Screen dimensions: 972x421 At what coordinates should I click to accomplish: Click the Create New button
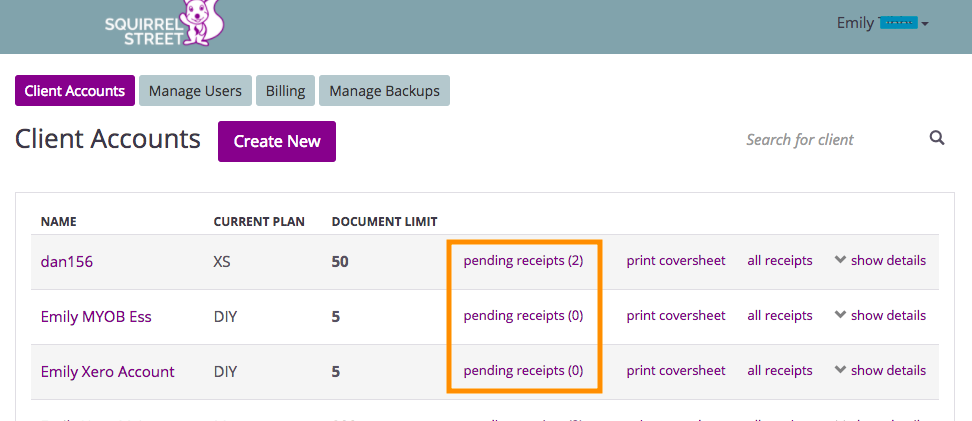pos(277,141)
